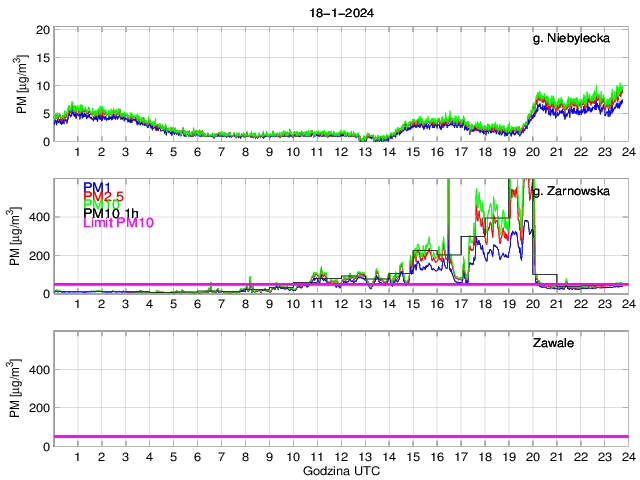Click the top panel's PM y-axis label
Viewport: 640px width, 480px height.
[x=21, y=84]
